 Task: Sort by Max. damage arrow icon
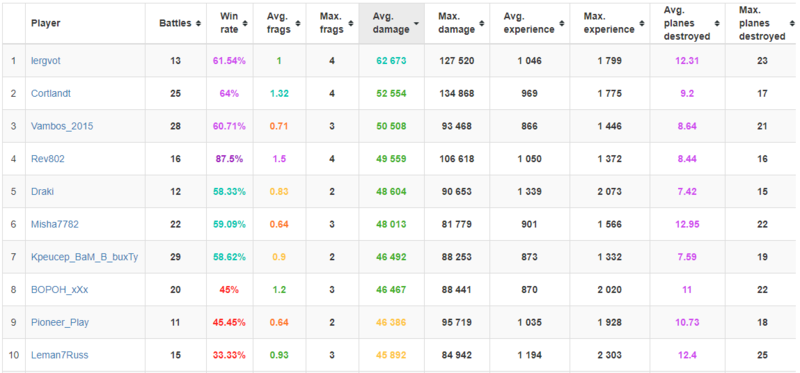pos(481,23)
